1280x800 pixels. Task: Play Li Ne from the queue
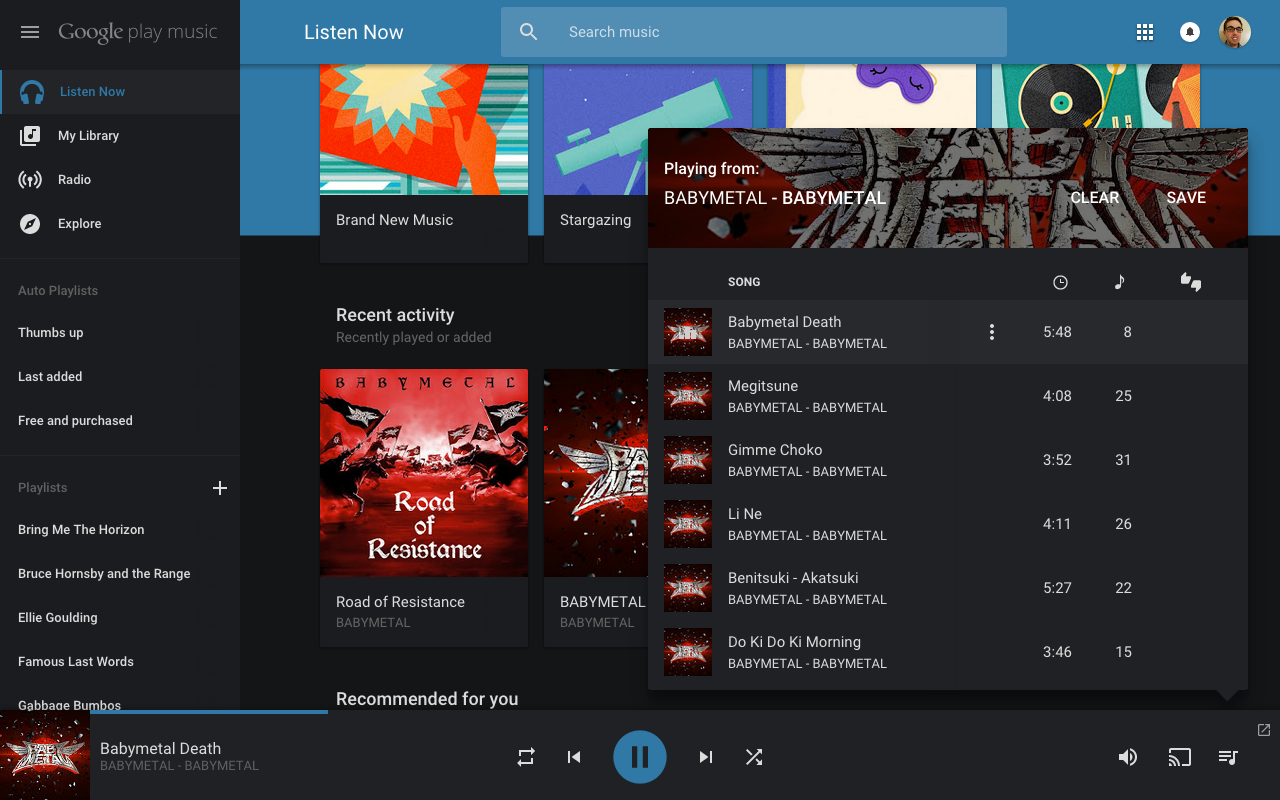click(948, 524)
